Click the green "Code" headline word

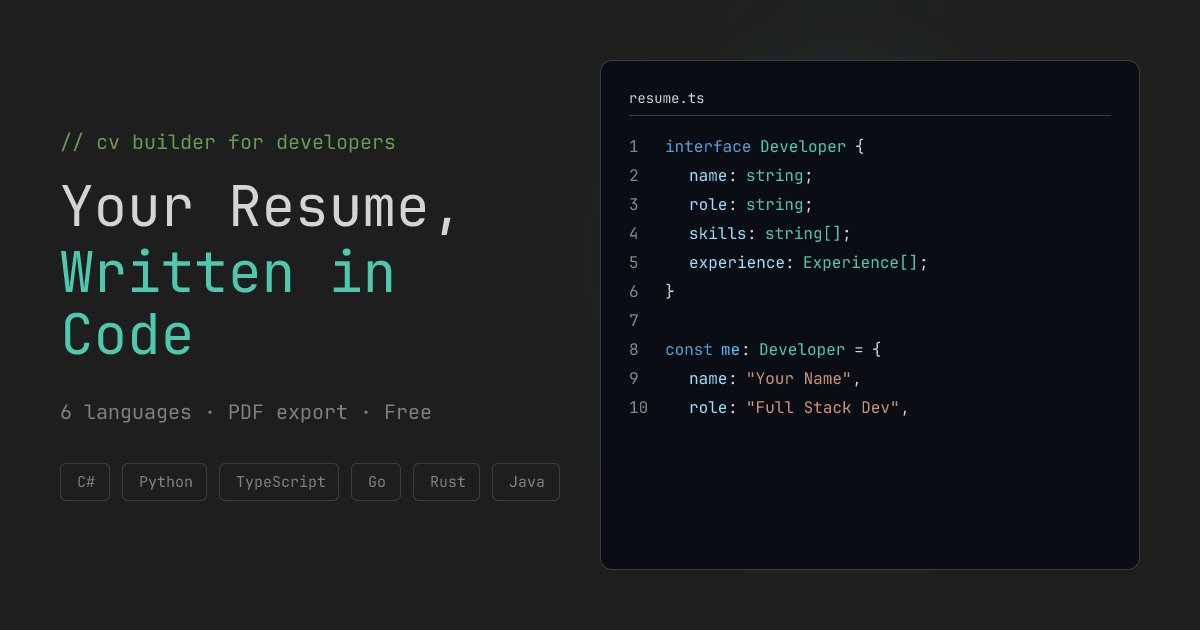(127, 336)
